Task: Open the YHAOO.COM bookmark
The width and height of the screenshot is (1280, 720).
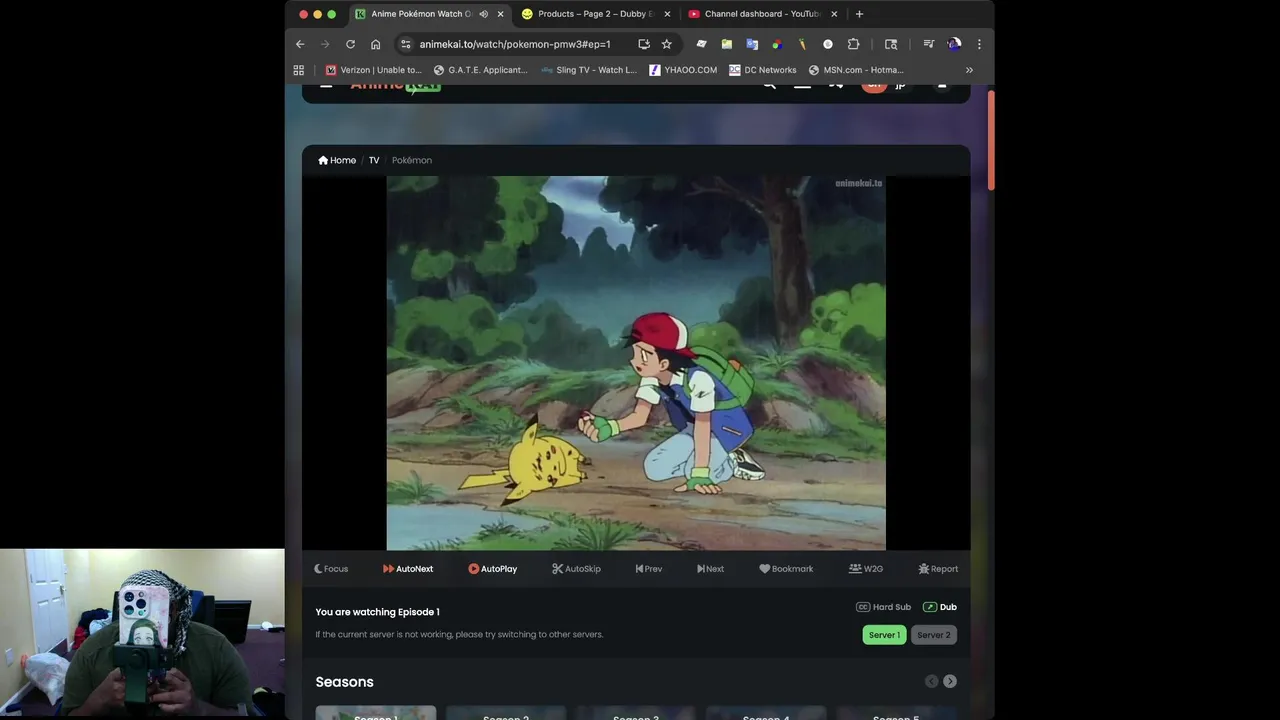Action: tap(683, 70)
